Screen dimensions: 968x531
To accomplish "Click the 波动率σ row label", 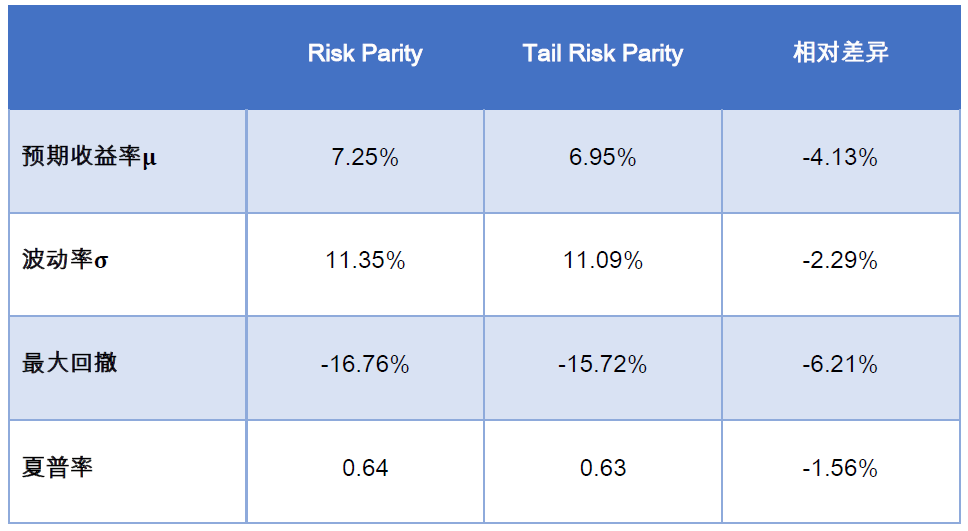I will pyautogui.click(x=66, y=261).
